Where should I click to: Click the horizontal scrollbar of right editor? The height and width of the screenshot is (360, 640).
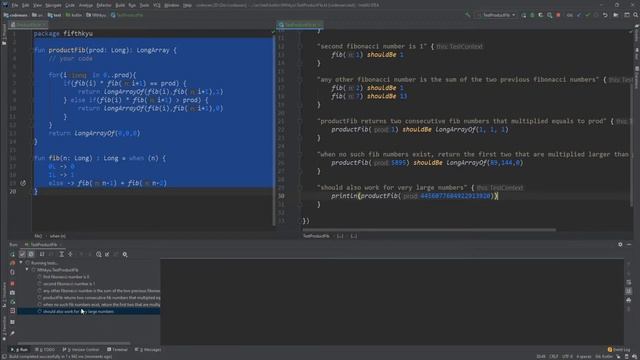pos(429,230)
